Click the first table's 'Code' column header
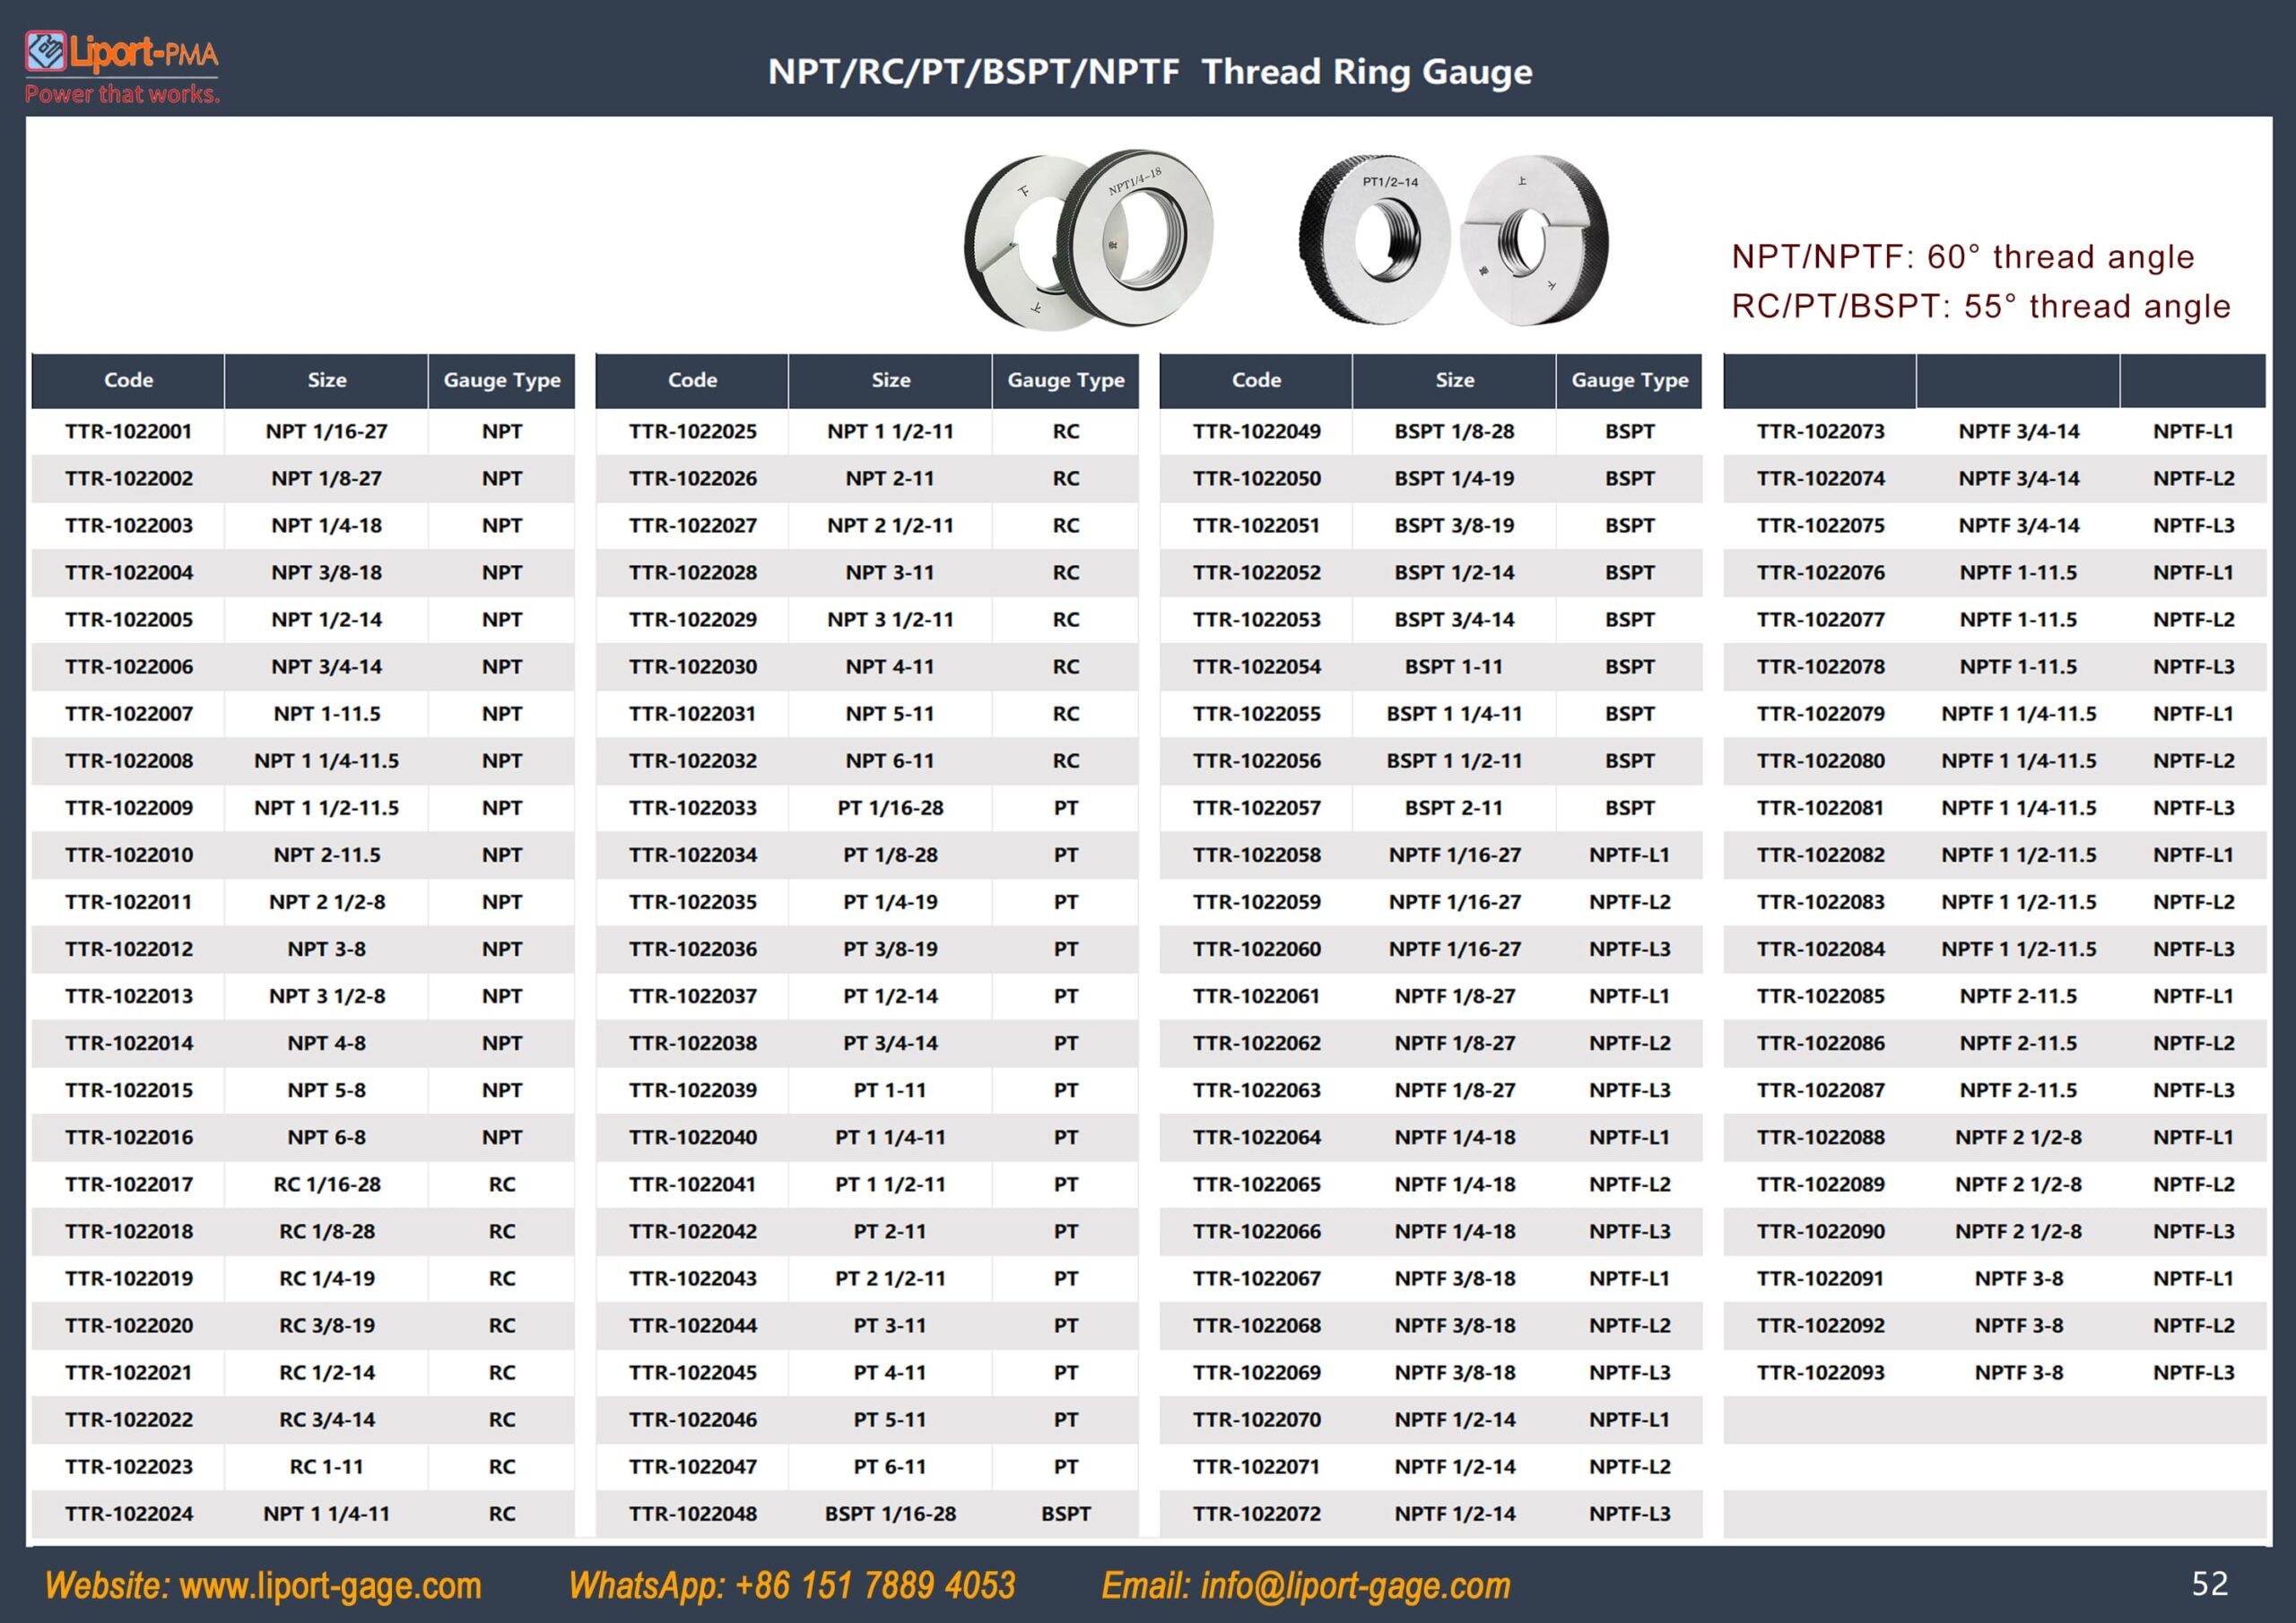The image size is (2296, 1623). pyautogui.click(x=129, y=380)
